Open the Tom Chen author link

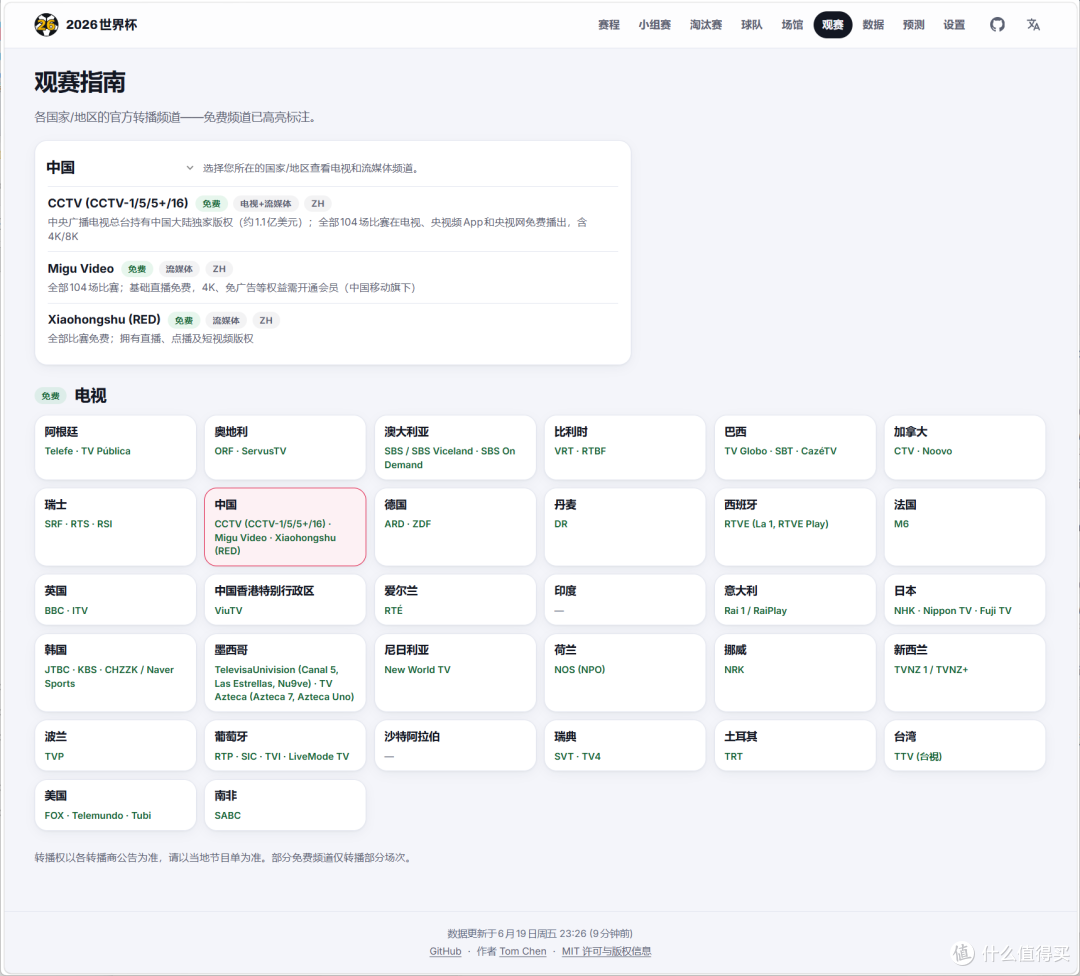(523, 951)
